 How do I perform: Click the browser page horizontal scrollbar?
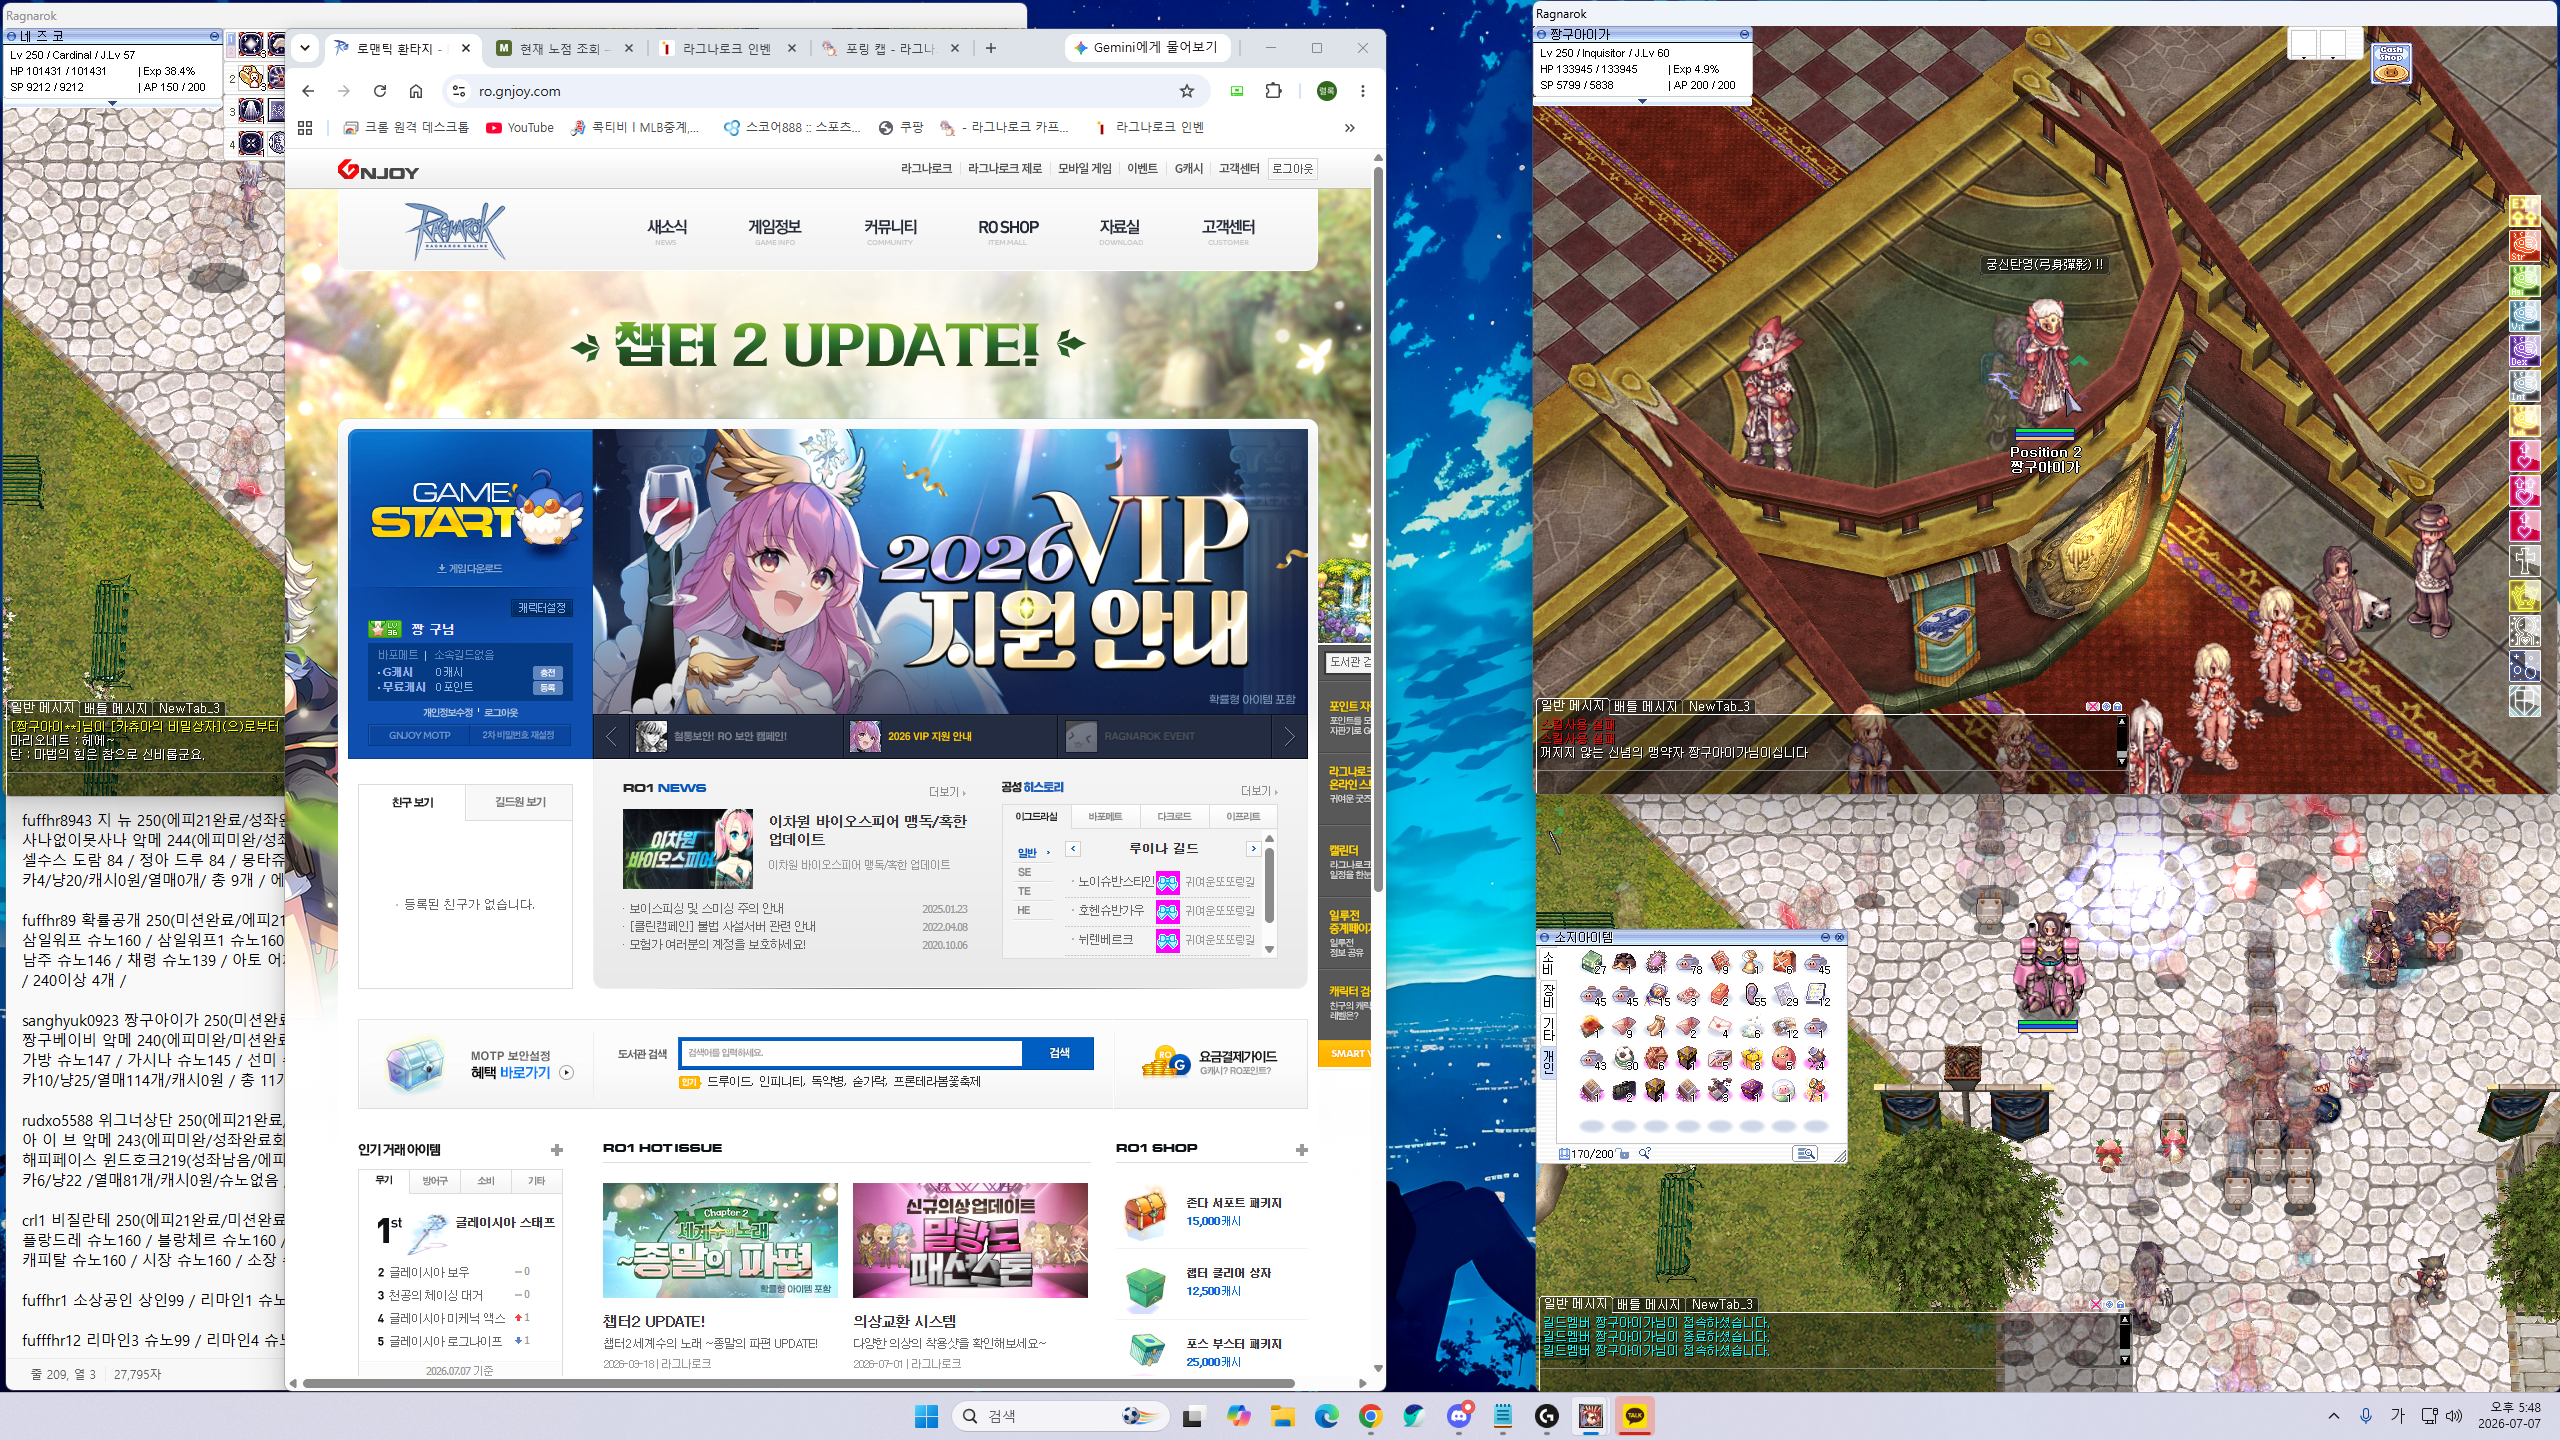click(798, 1383)
